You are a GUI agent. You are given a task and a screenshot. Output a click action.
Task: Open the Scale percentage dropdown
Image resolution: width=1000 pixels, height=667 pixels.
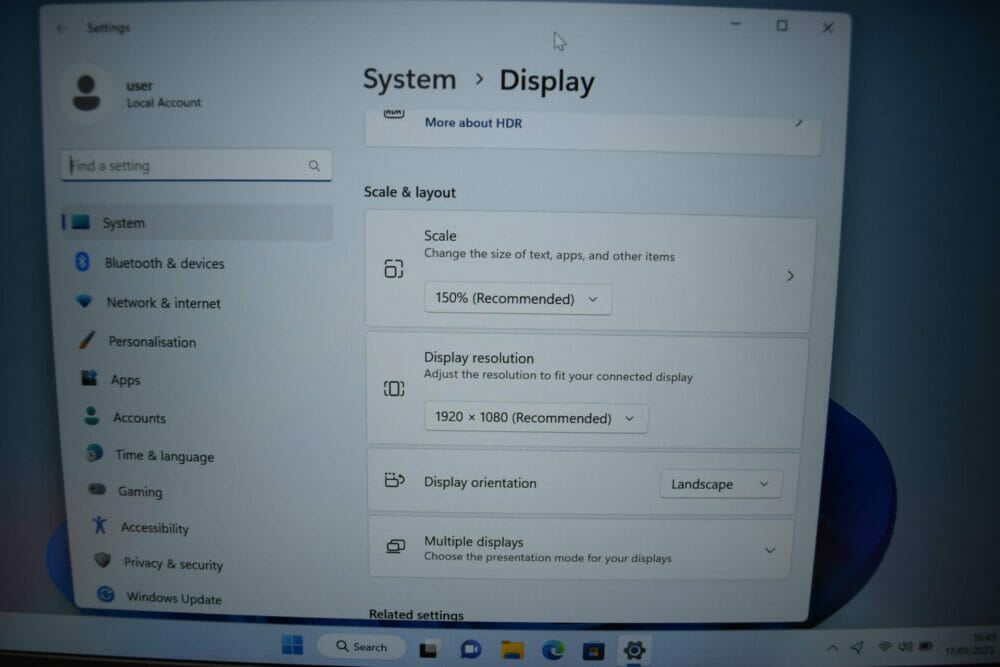(518, 299)
